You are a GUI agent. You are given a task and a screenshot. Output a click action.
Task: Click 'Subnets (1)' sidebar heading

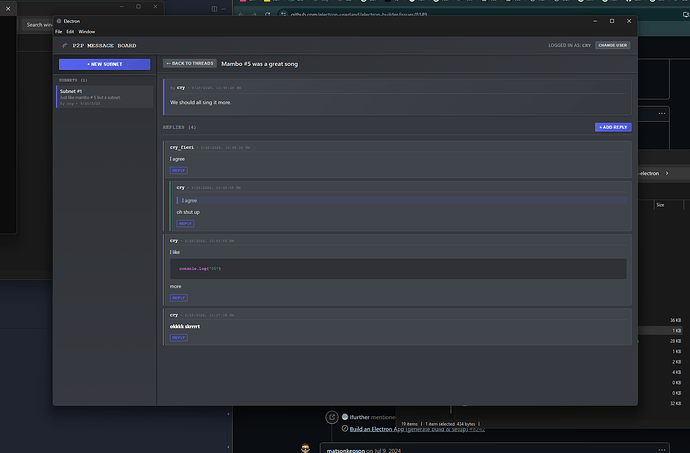click(x=73, y=80)
